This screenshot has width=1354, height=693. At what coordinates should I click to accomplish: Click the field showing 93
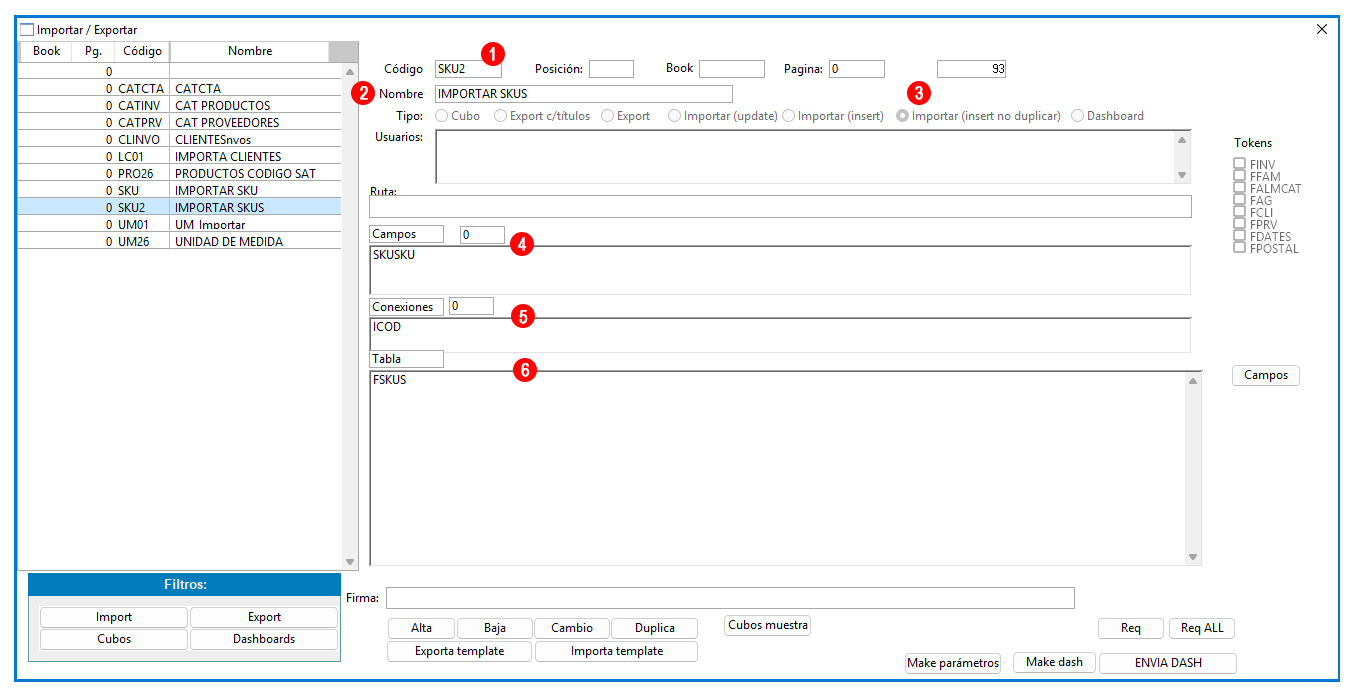pyautogui.click(x=971, y=69)
